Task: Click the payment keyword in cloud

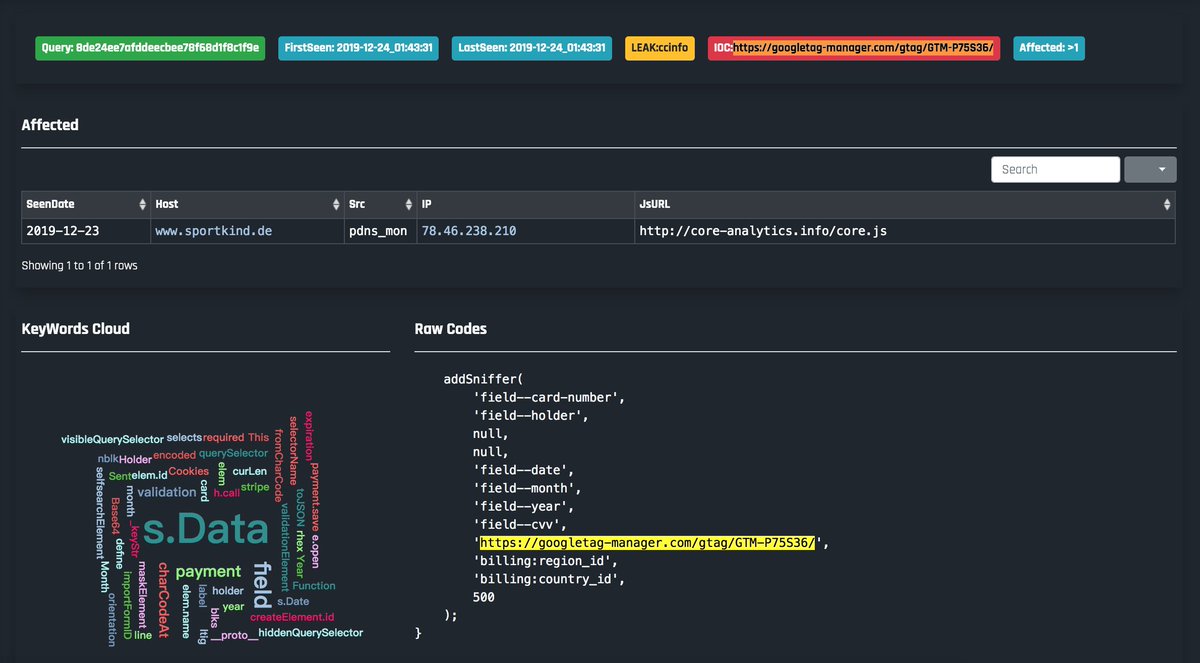Action: [208, 572]
